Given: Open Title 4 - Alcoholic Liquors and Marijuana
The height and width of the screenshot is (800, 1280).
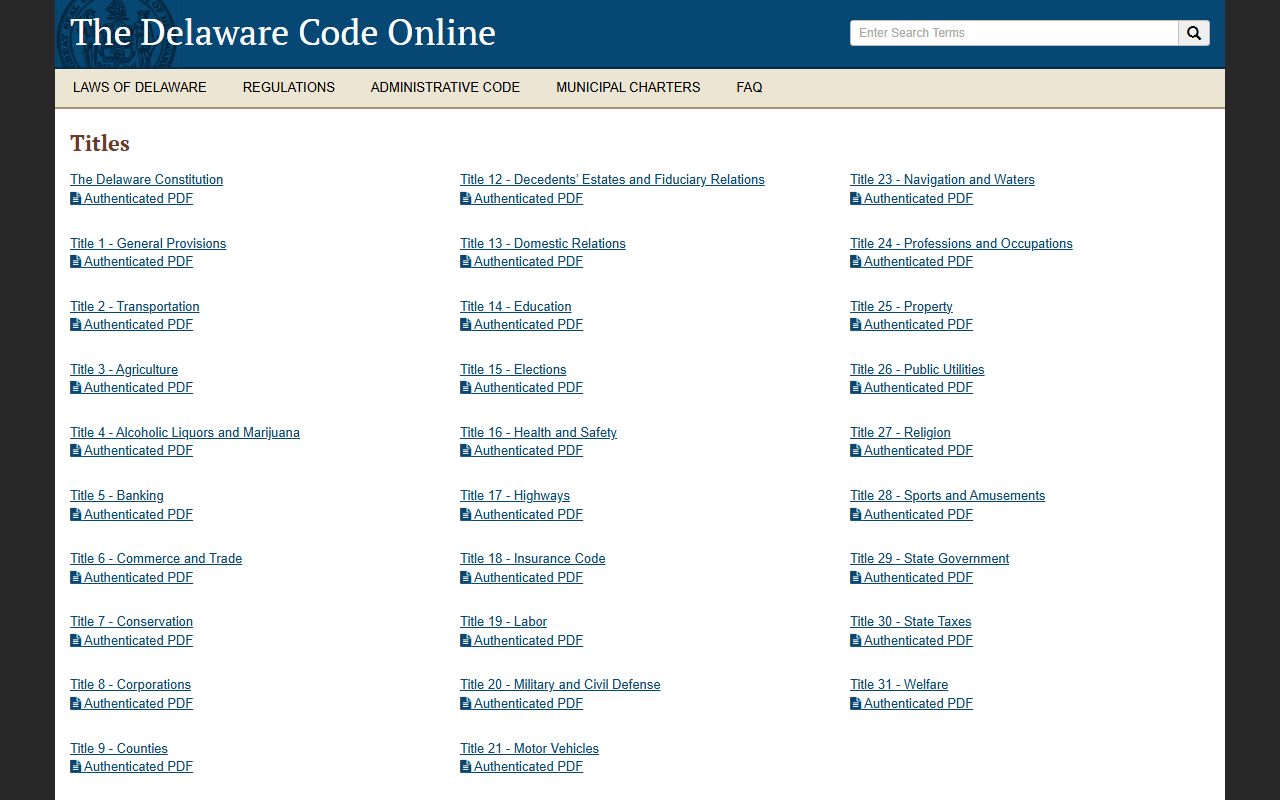Looking at the screenshot, I should click(185, 432).
